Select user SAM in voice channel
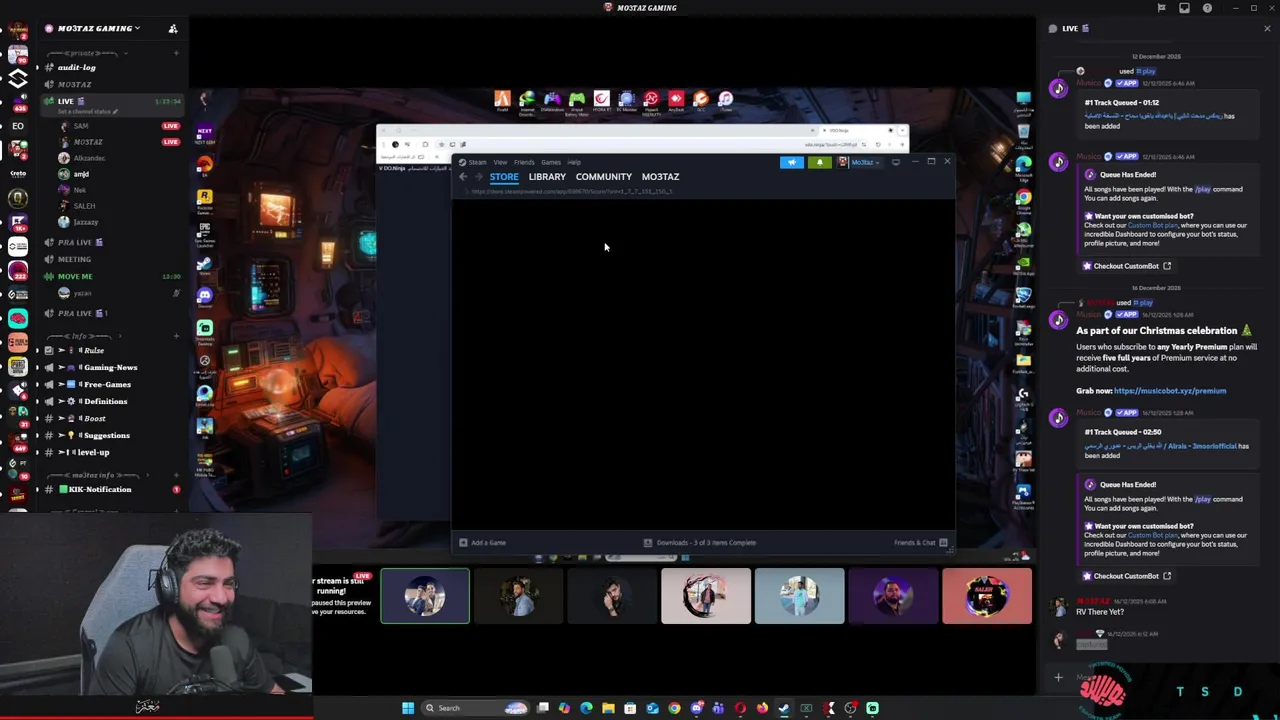 coord(81,126)
